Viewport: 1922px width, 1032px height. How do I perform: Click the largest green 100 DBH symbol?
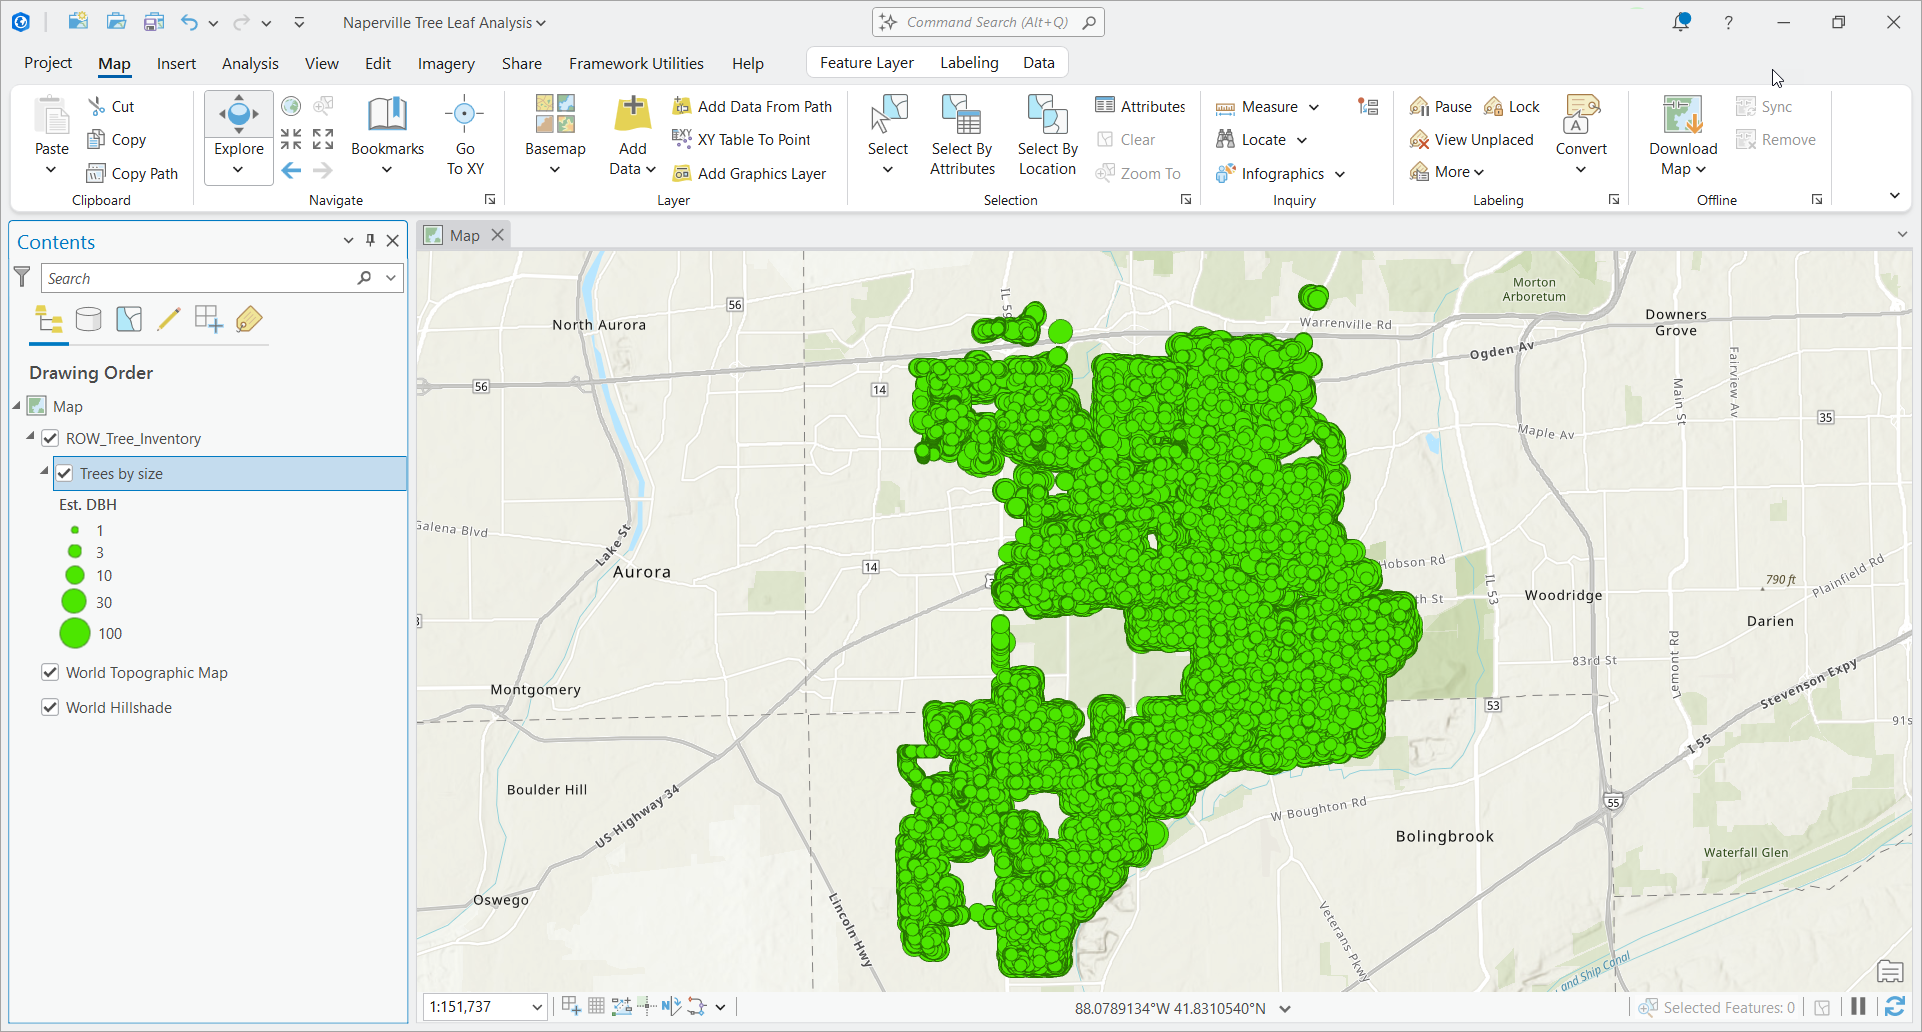click(75, 633)
